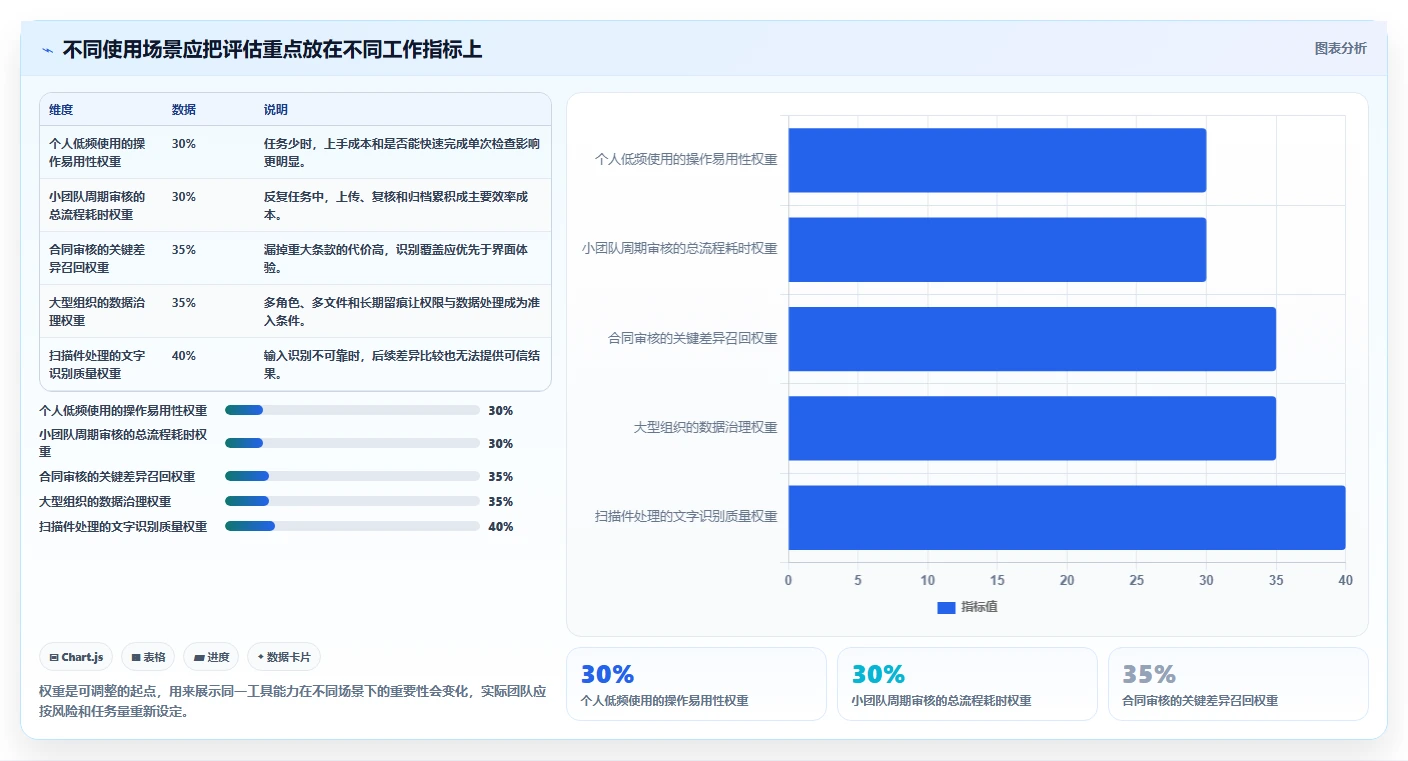The image size is (1408, 761).
Task: Click the 合同审核的关键差异召回权重 progress bar
Action: point(353,476)
